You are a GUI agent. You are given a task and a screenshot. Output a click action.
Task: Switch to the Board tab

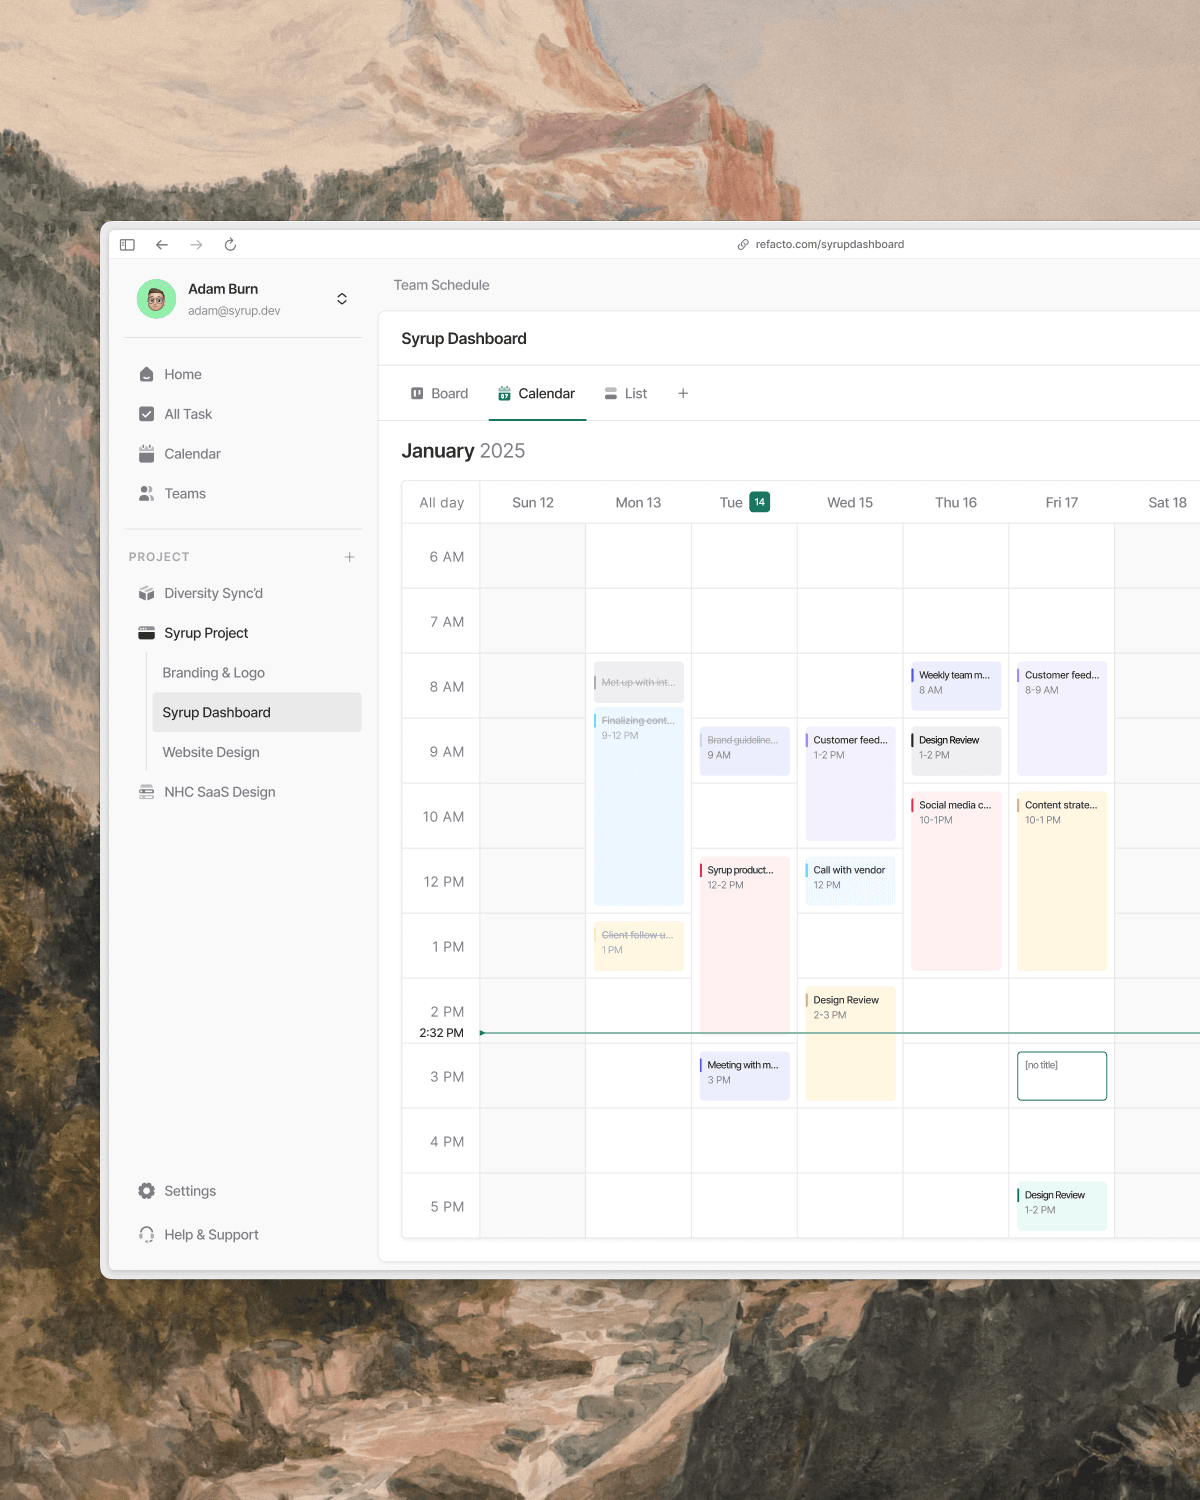(440, 394)
